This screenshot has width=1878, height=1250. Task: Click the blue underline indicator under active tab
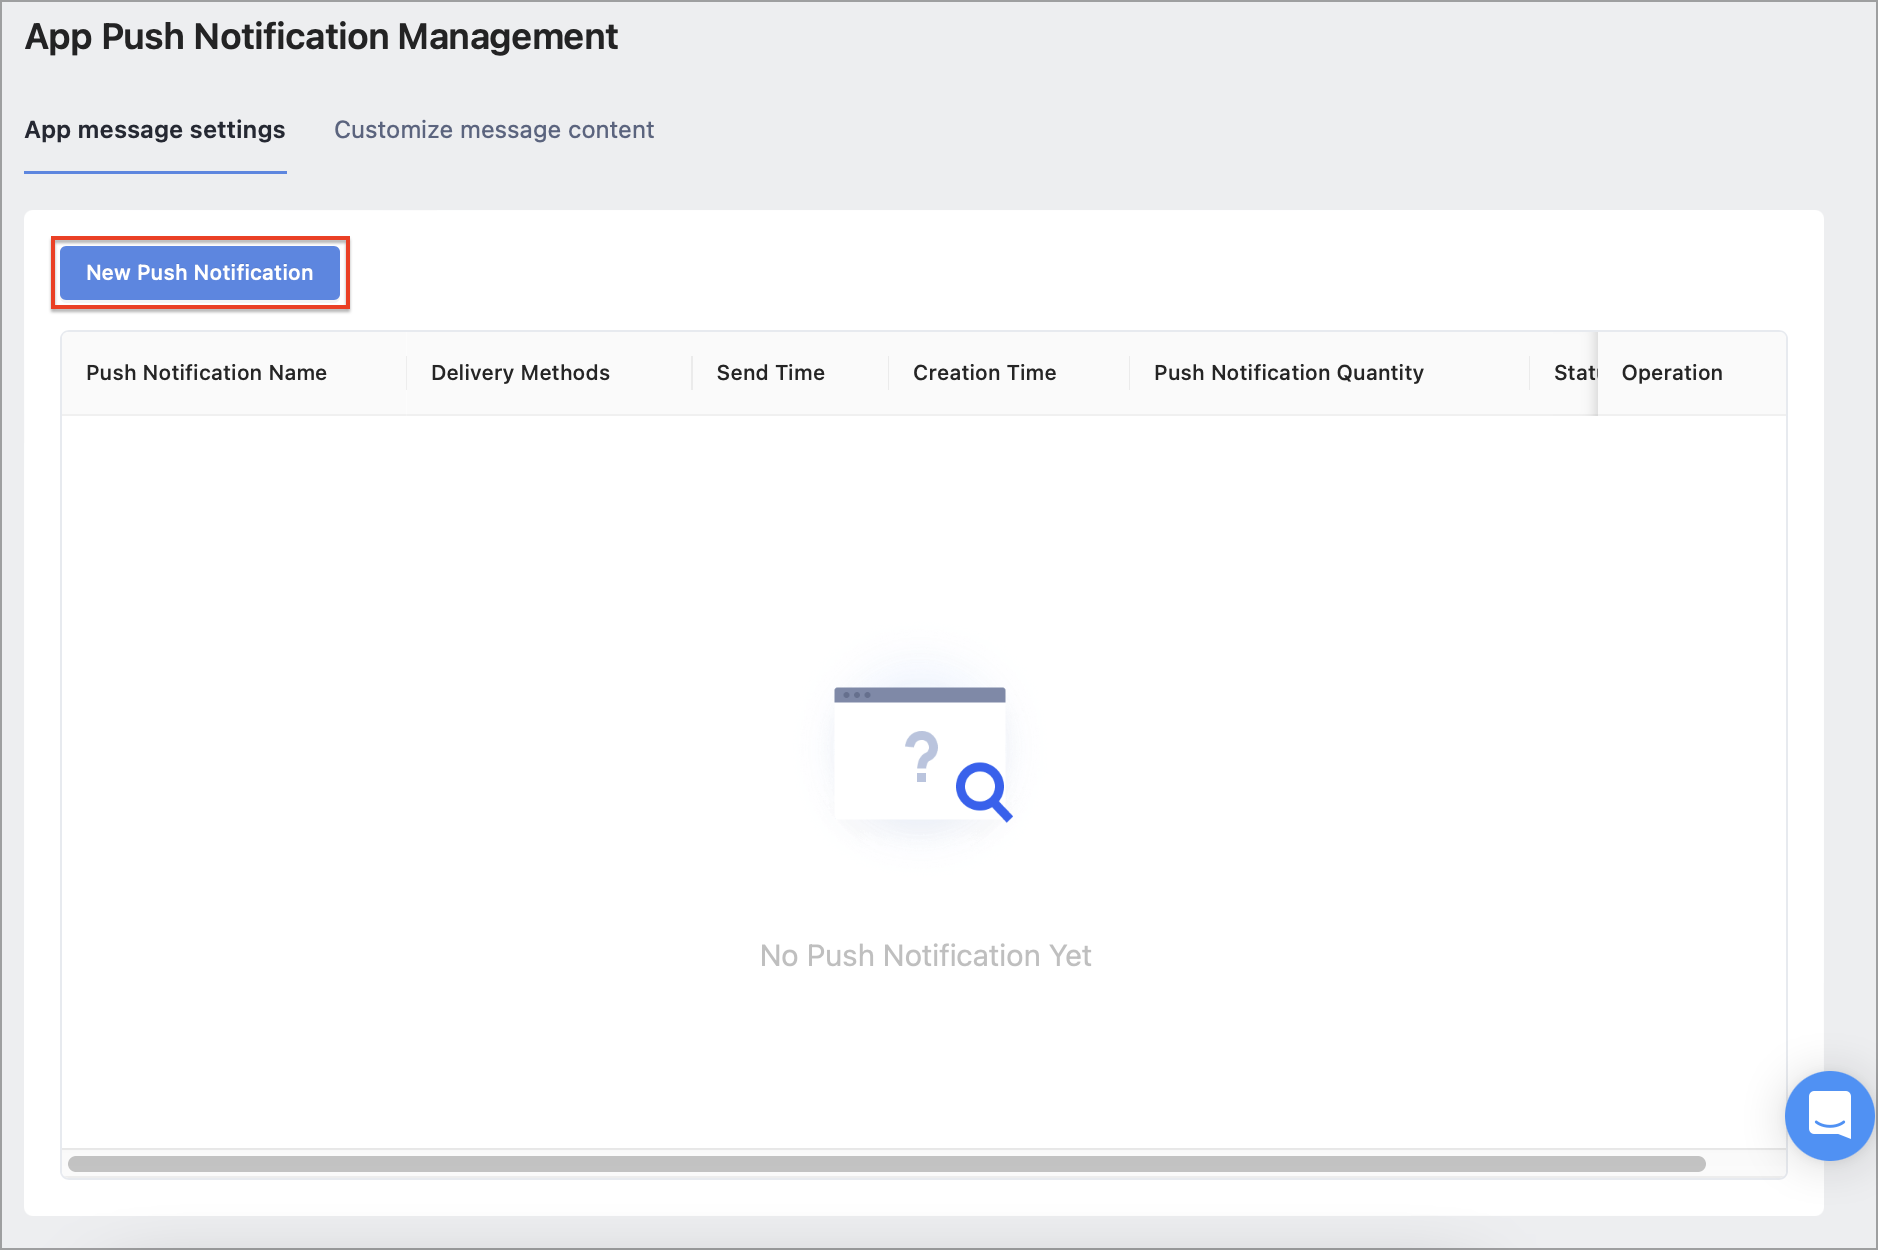click(155, 170)
